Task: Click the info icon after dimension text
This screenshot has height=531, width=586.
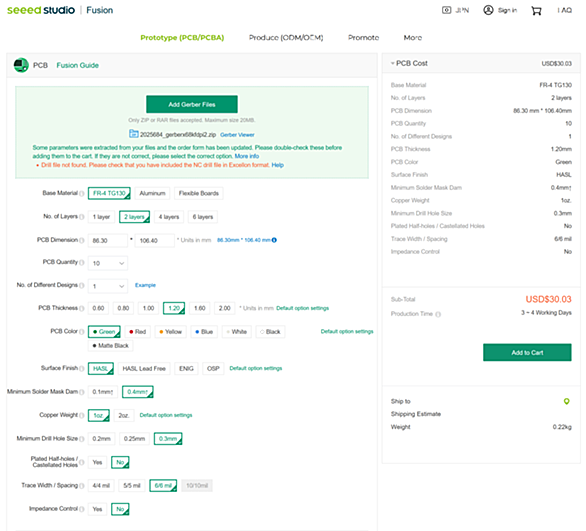Action: coord(274,240)
